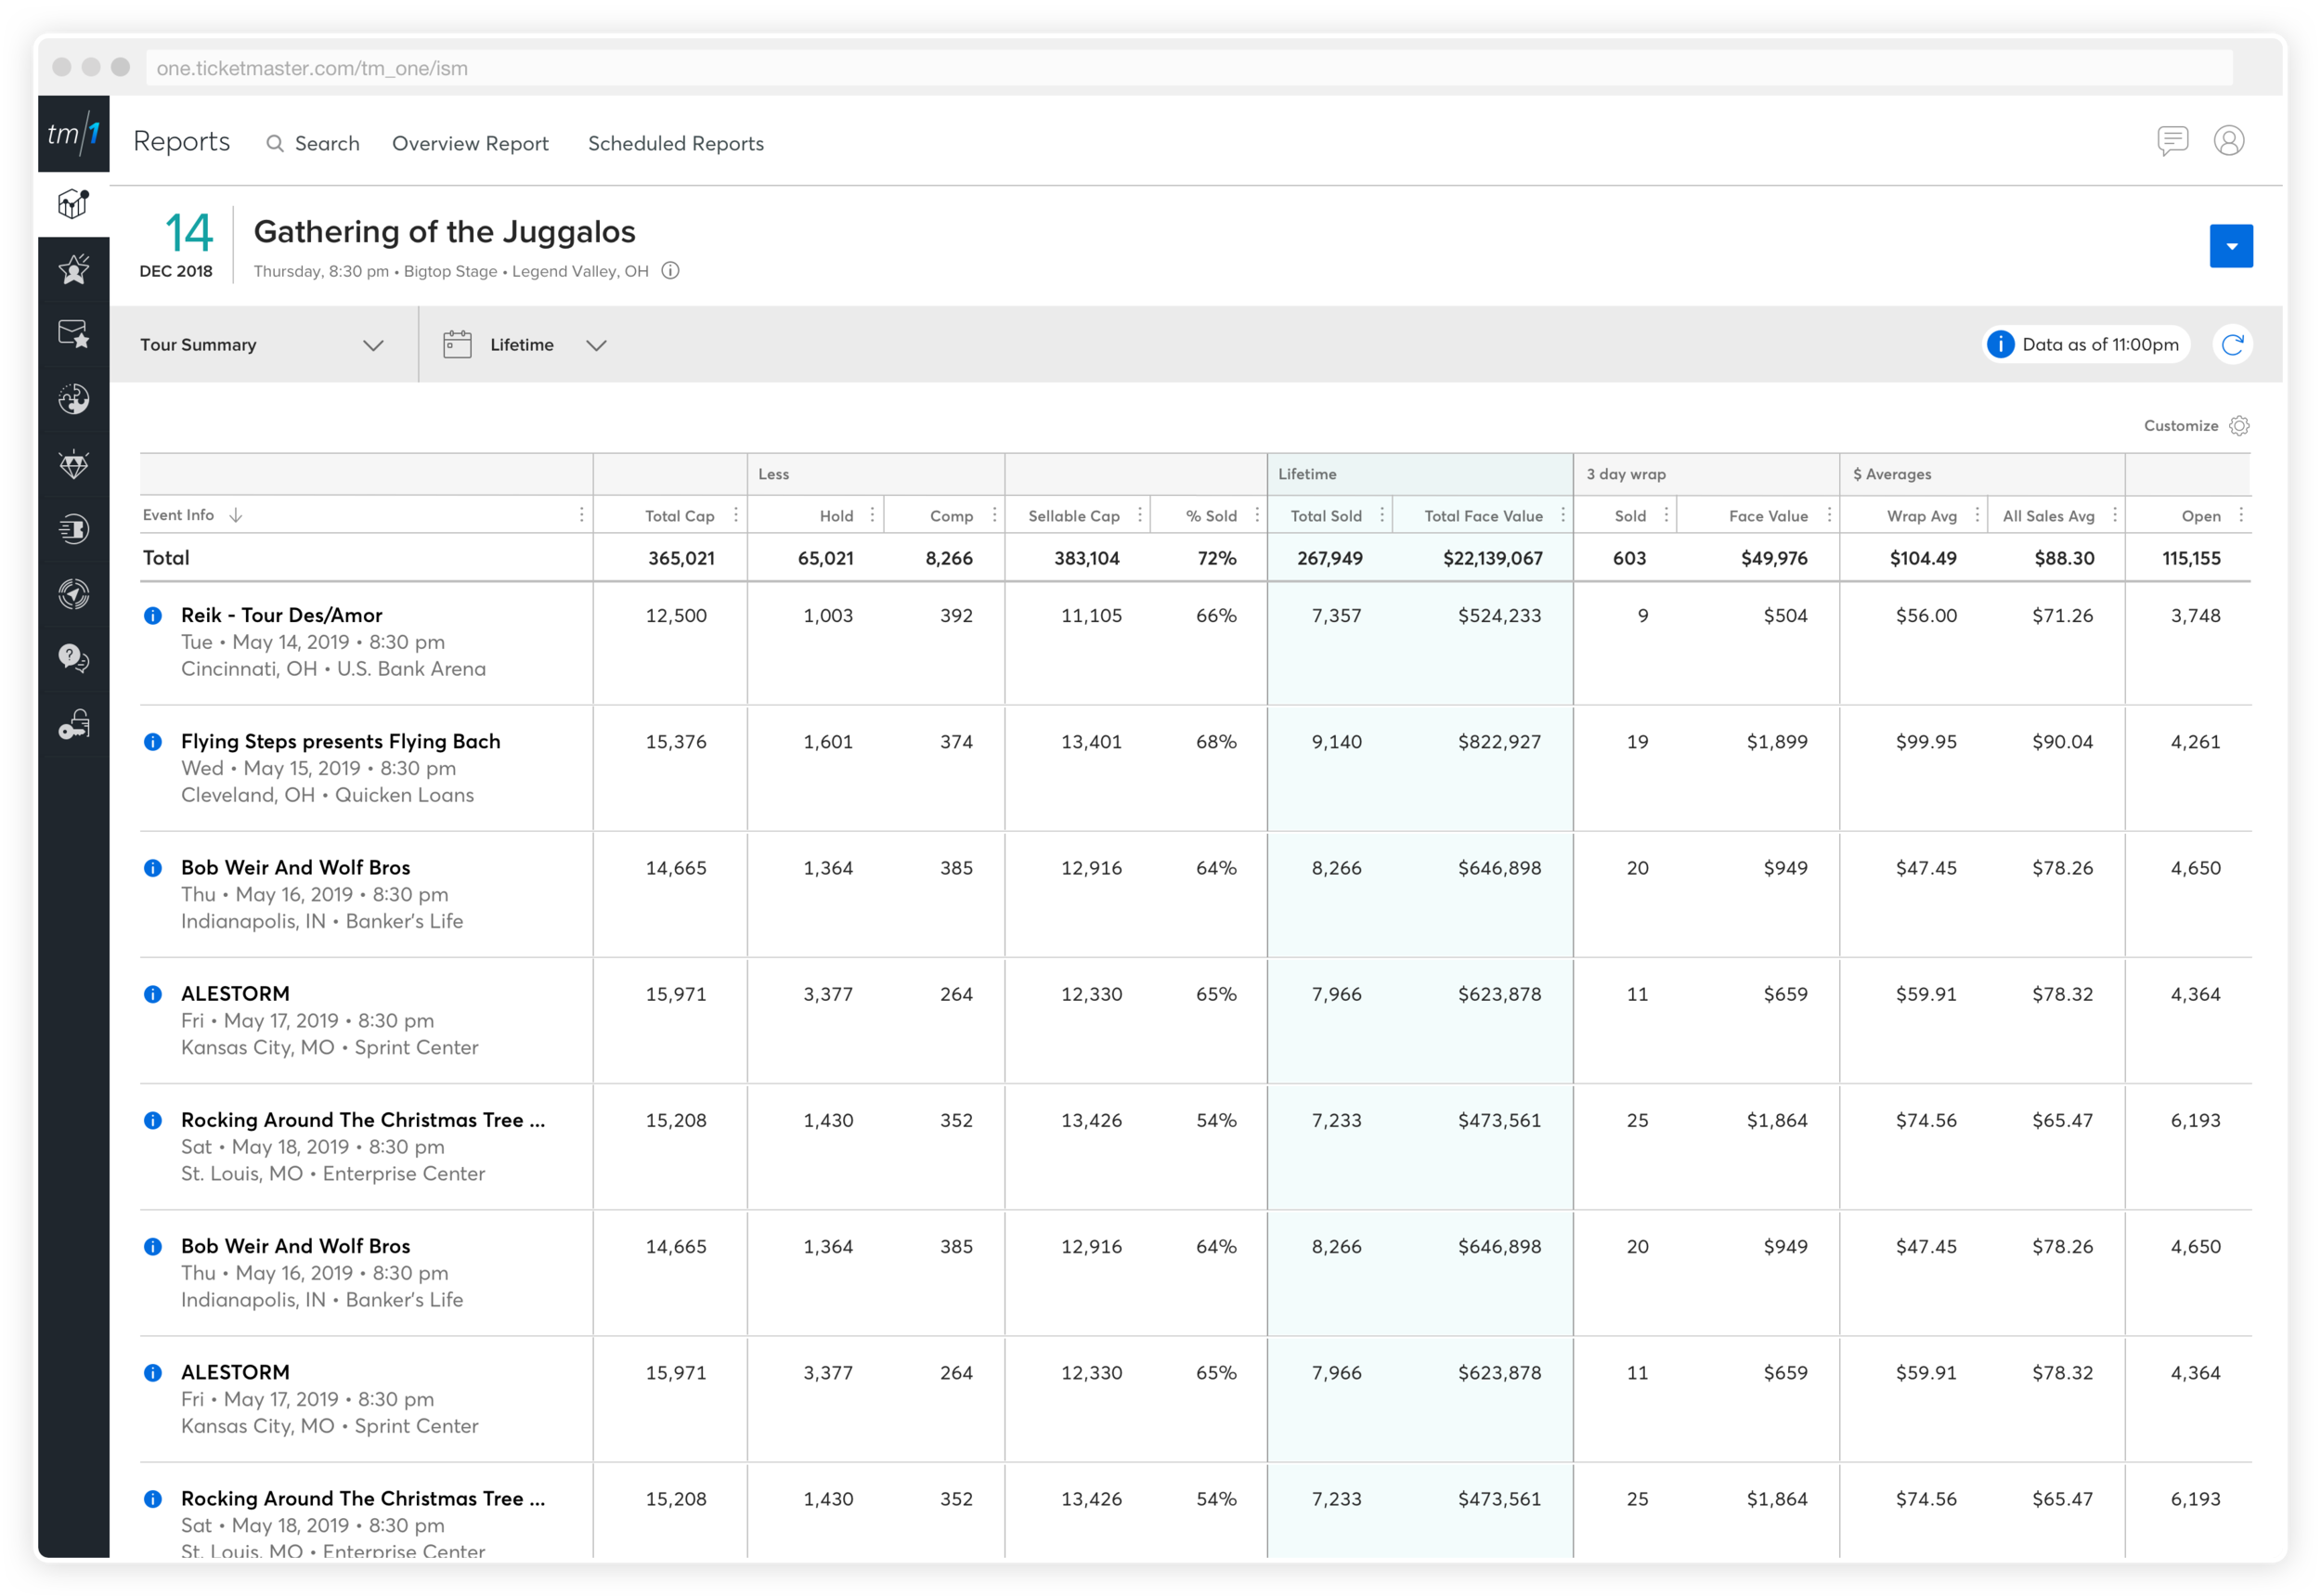Select the diamond sidebar icon

[73, 464]
